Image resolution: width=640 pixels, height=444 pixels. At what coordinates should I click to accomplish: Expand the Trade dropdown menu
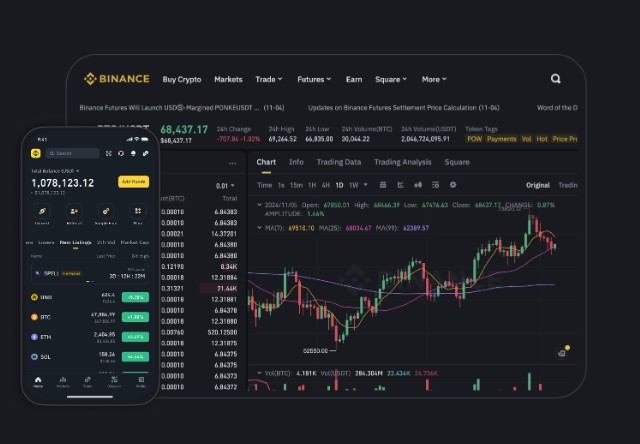pyautogui.click(x=269, y=79)
